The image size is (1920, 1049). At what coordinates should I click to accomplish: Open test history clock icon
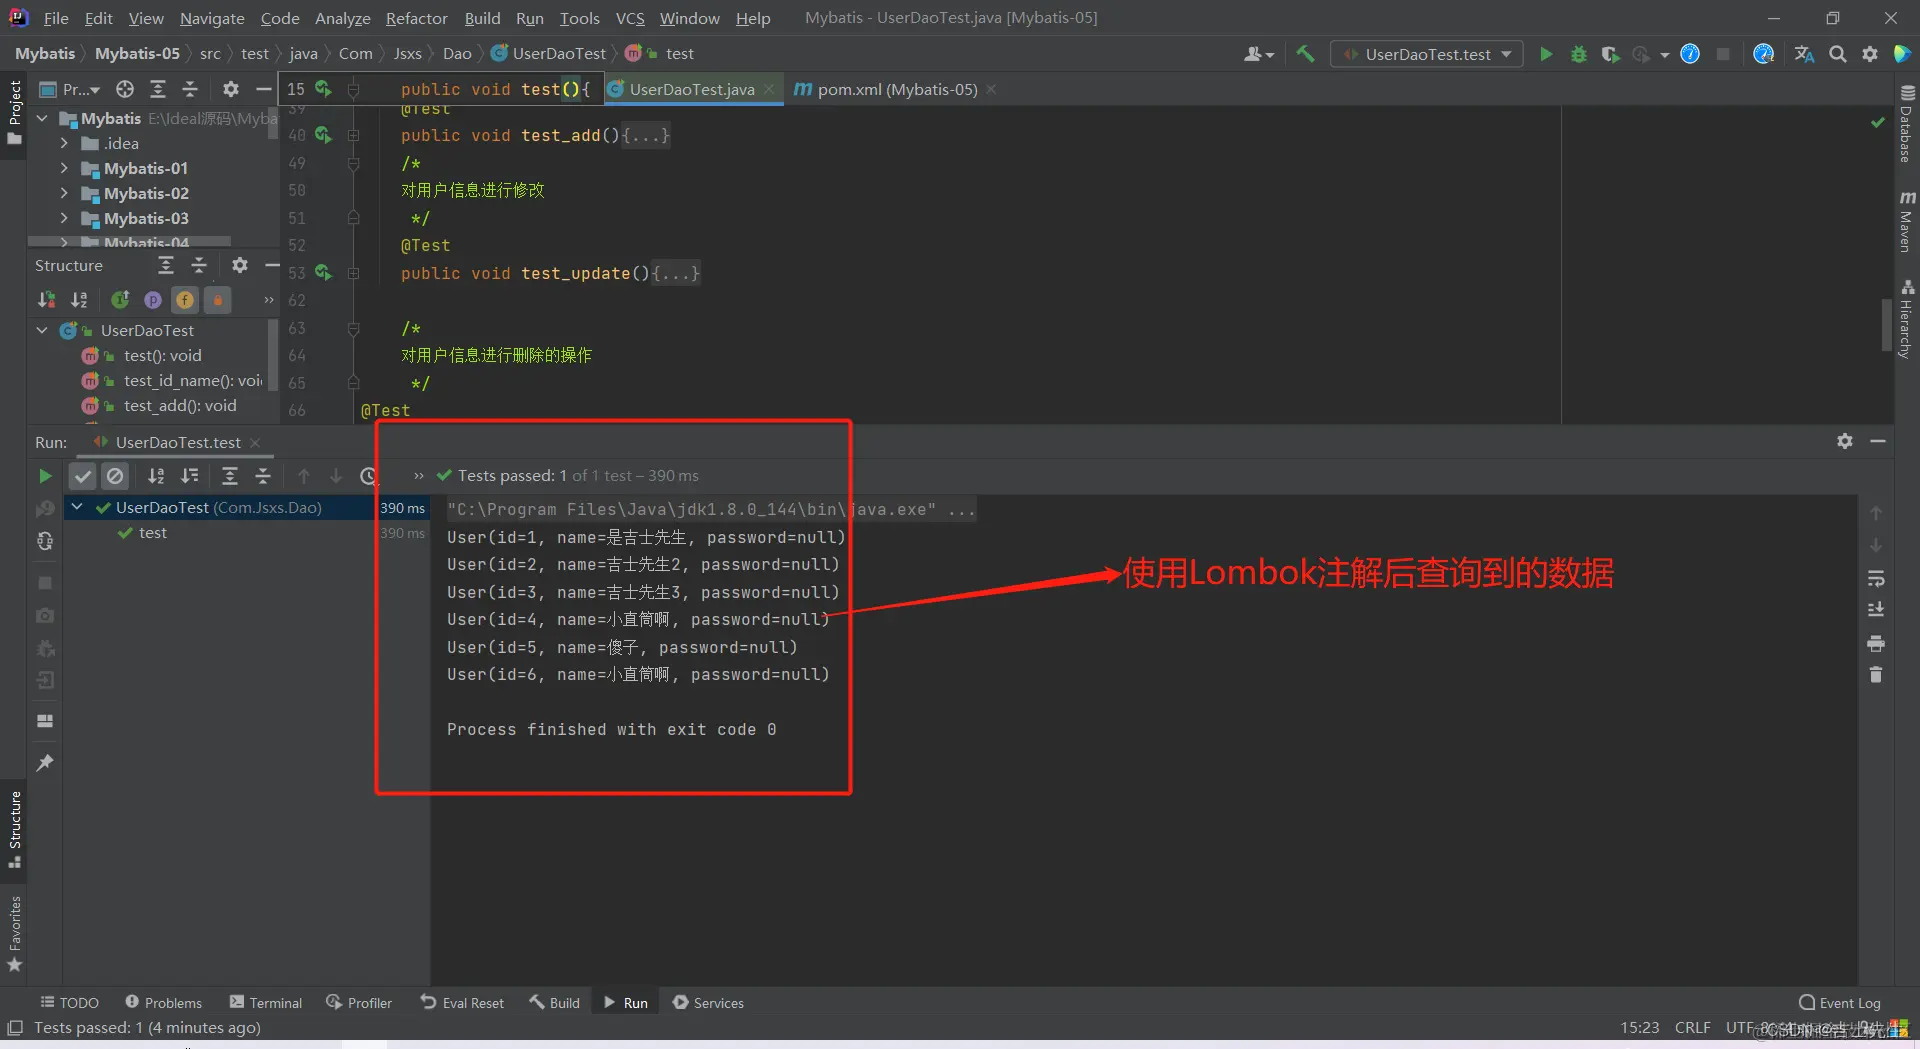[x=368, y=476]
